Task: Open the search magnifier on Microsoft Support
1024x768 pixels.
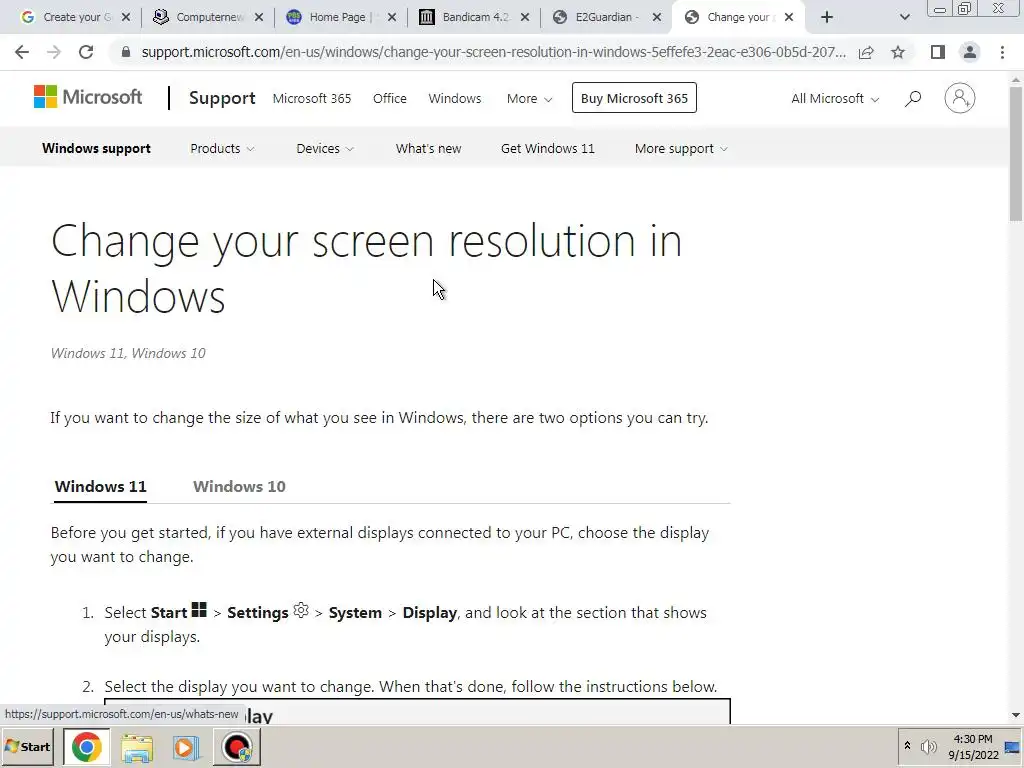Action: [x=913, y=99]
